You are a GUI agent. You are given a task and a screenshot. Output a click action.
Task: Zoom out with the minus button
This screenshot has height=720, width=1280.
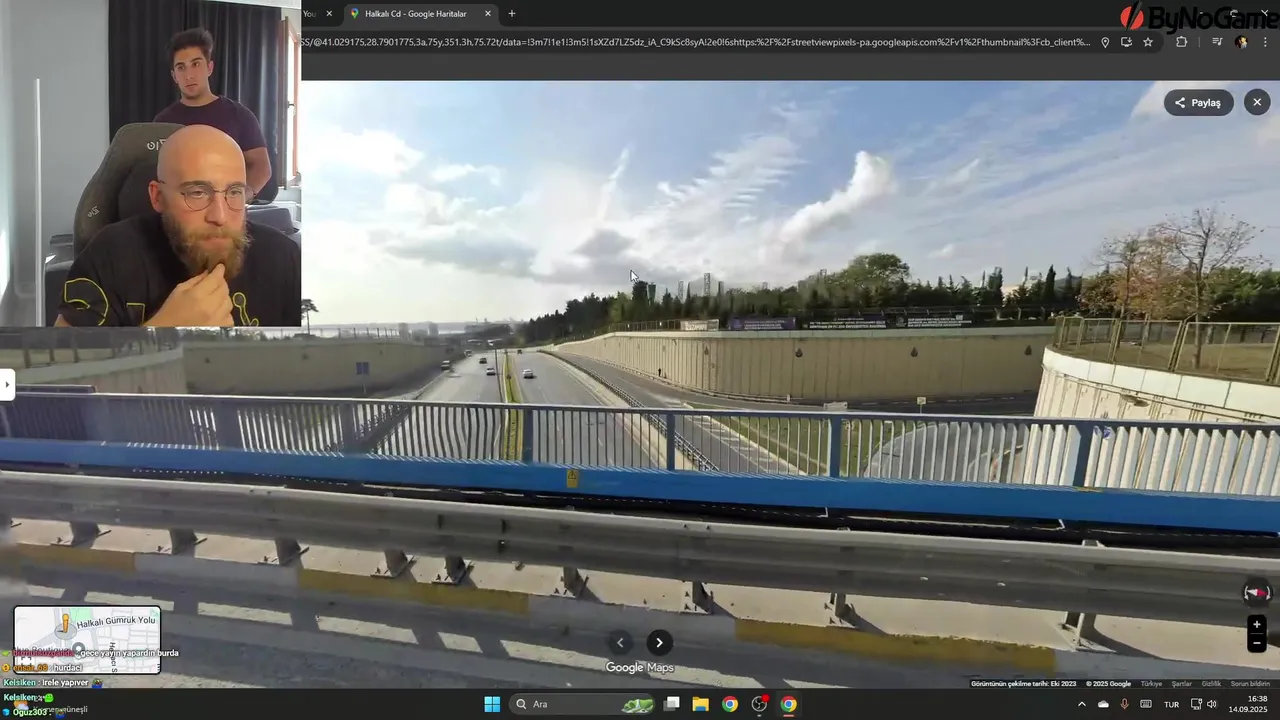pos(1257,643)
